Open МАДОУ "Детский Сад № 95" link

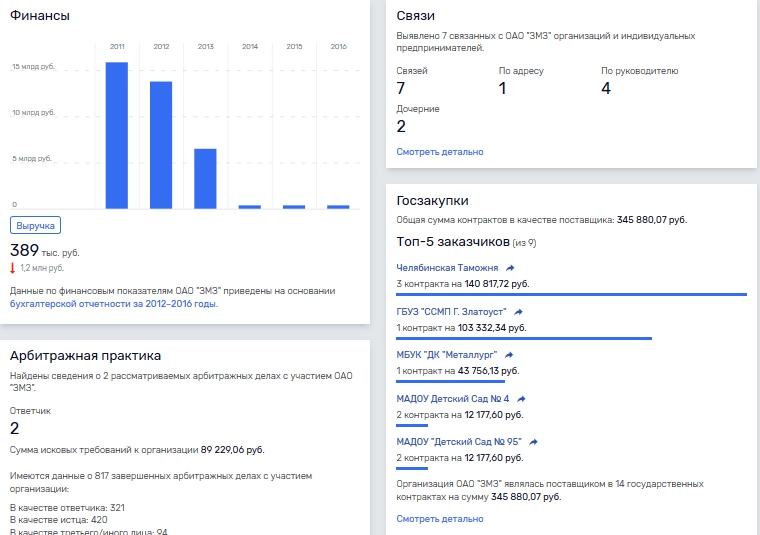(459, 442)
